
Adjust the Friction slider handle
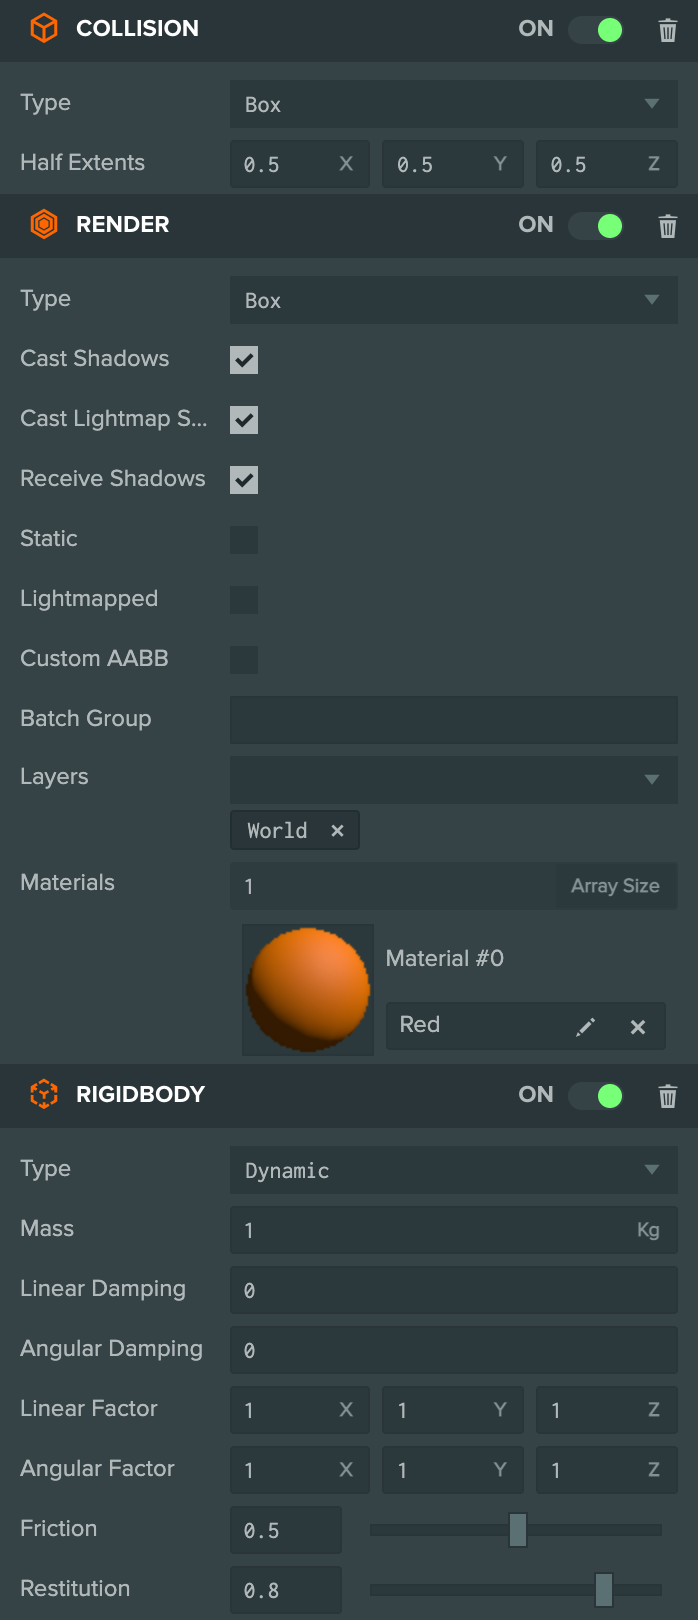(x=518, y=1530)
